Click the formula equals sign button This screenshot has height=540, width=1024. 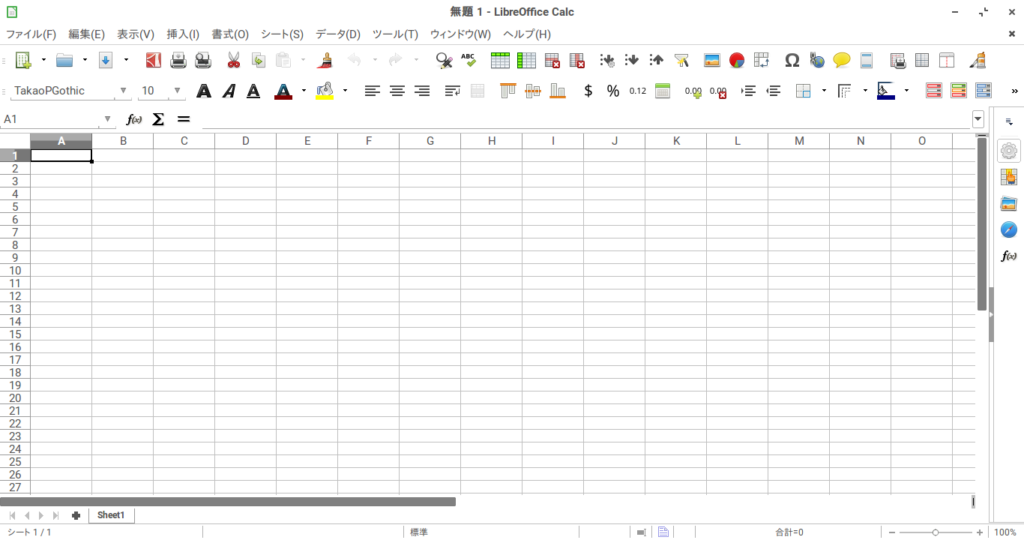point(184,119)
